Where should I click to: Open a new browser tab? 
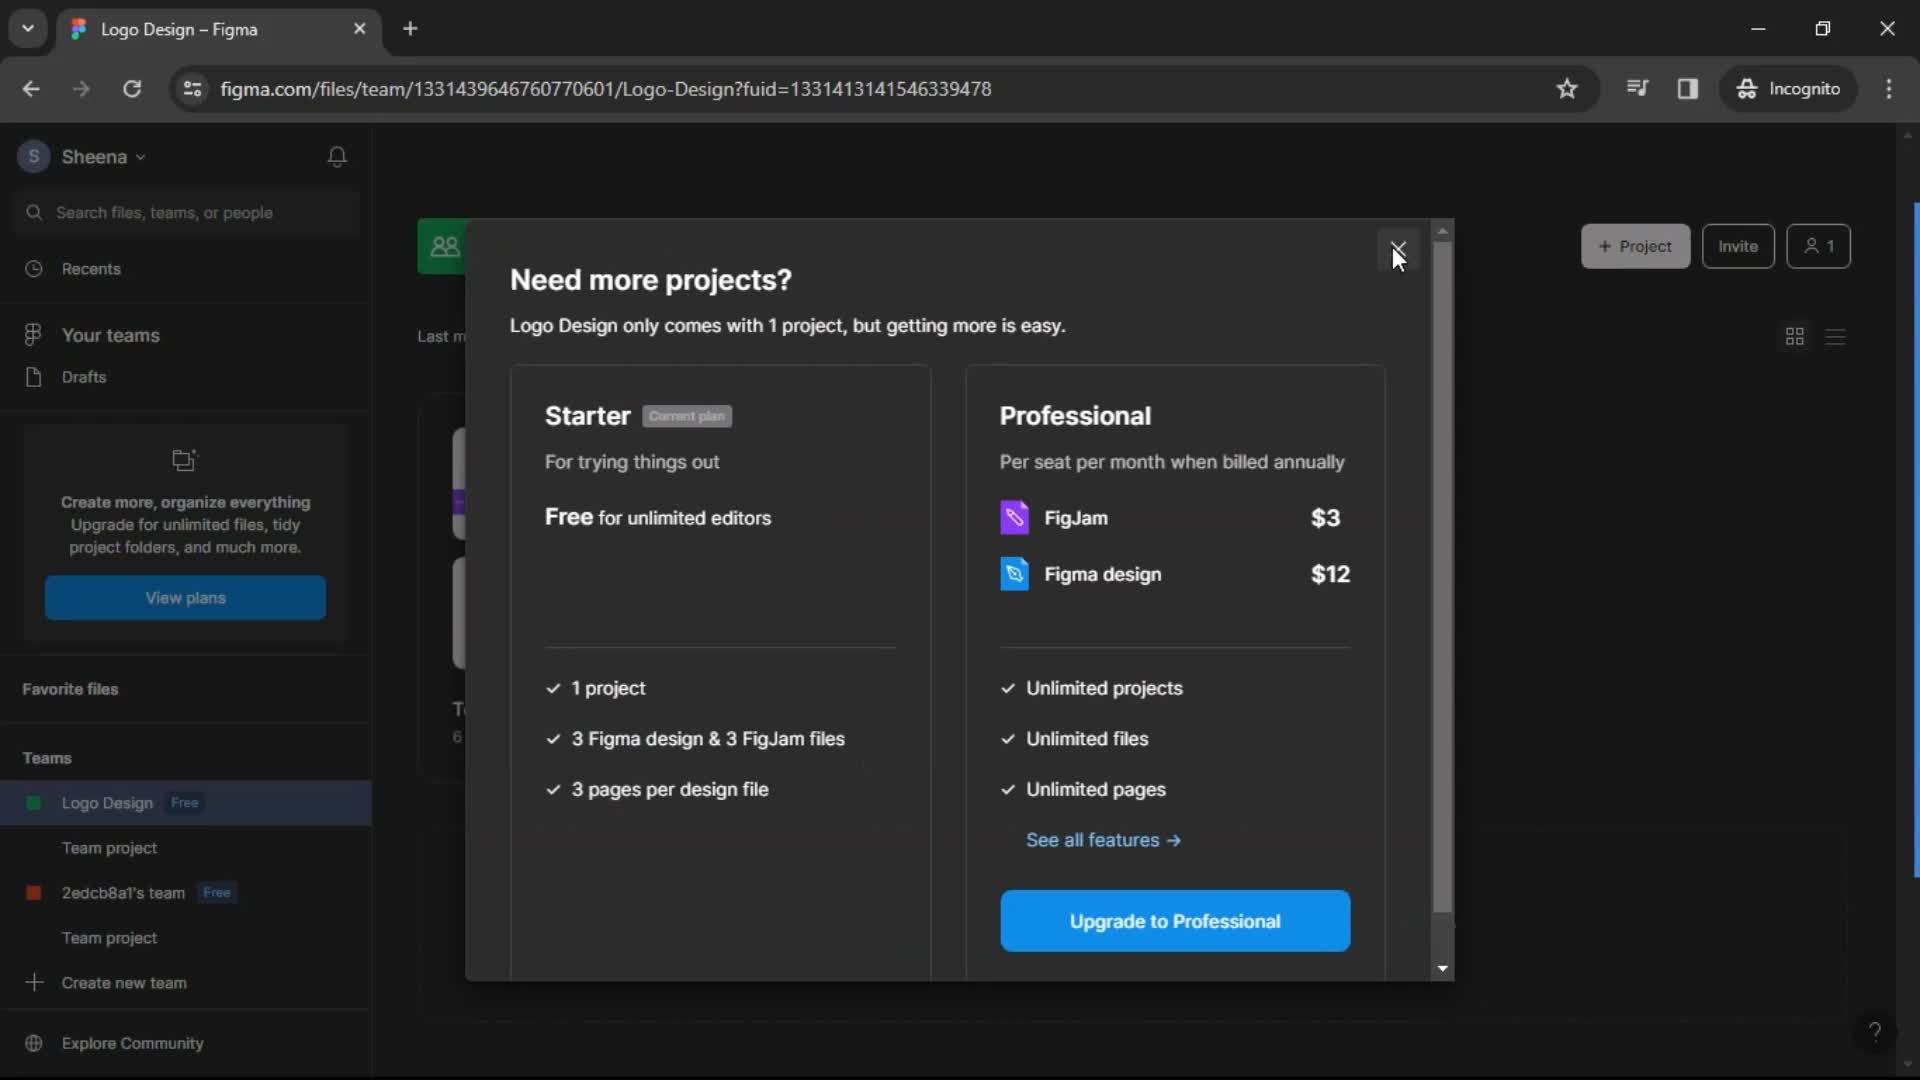click(410, 29)
